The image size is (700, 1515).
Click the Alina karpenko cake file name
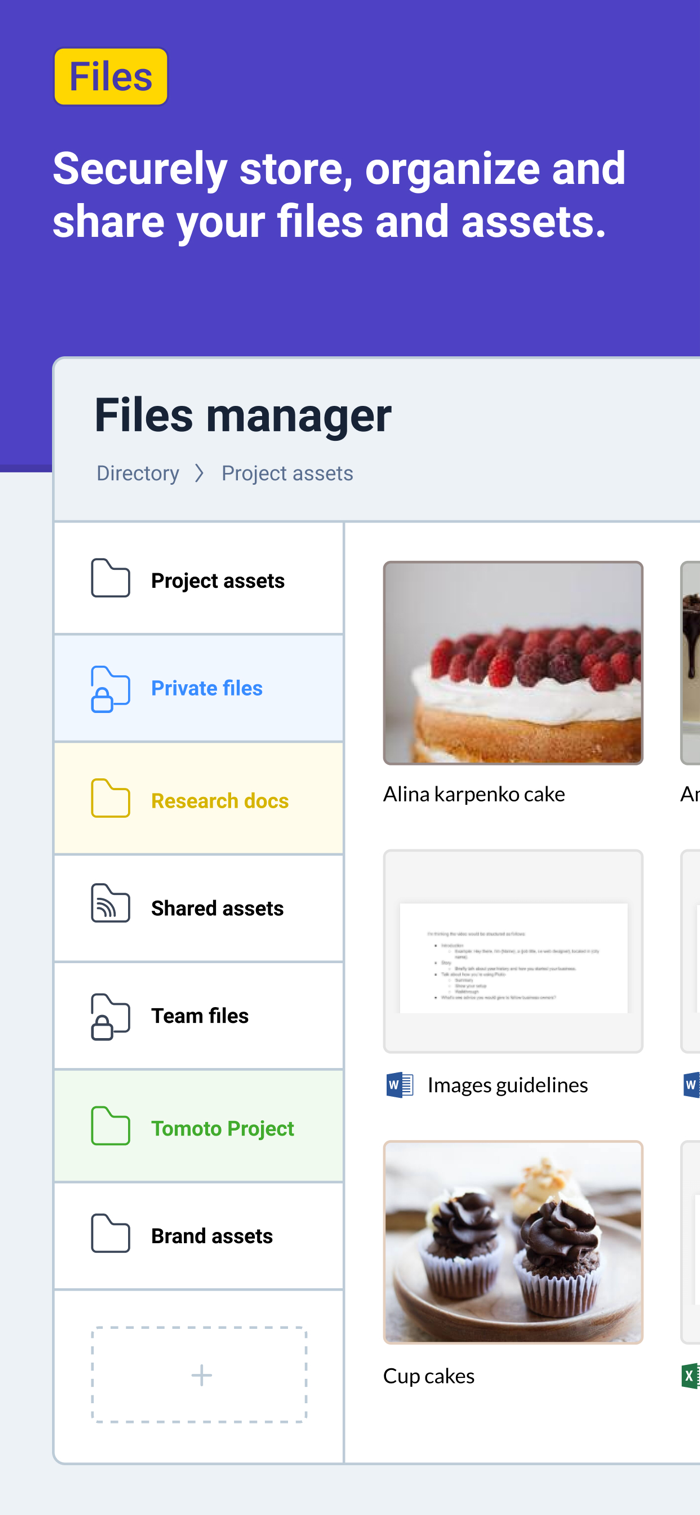pos(474,794)
